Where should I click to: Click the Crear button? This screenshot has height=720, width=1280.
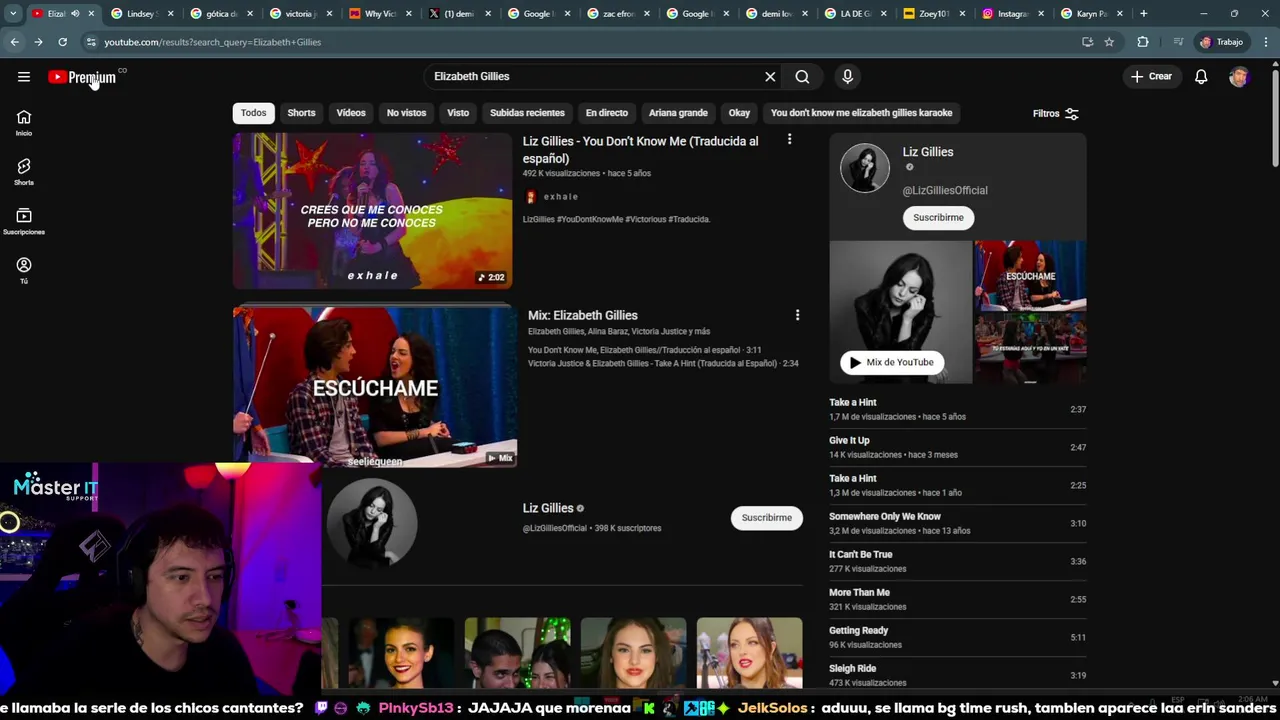coord(1151,77)
